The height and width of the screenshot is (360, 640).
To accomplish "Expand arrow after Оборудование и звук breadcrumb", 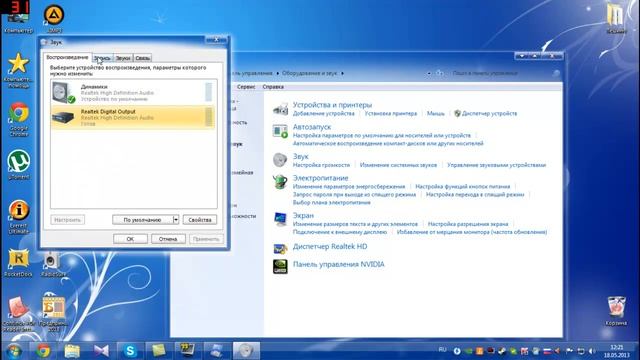I will point(342,73).
